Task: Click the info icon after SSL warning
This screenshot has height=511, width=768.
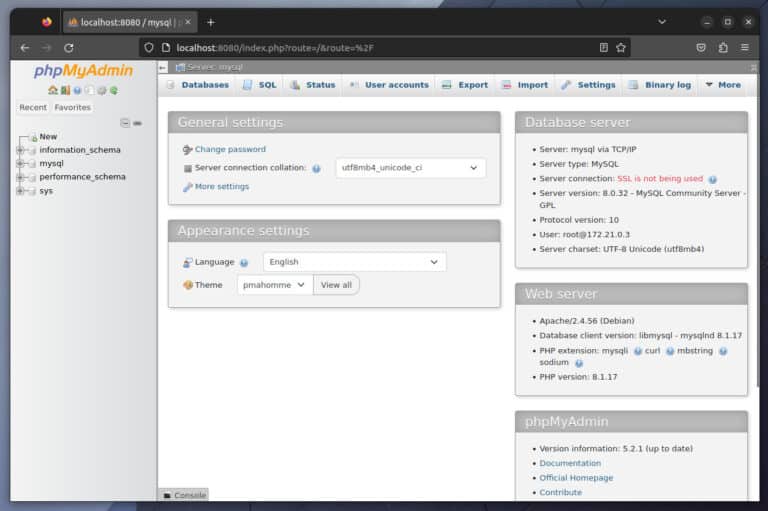Action: click(713, 179)
